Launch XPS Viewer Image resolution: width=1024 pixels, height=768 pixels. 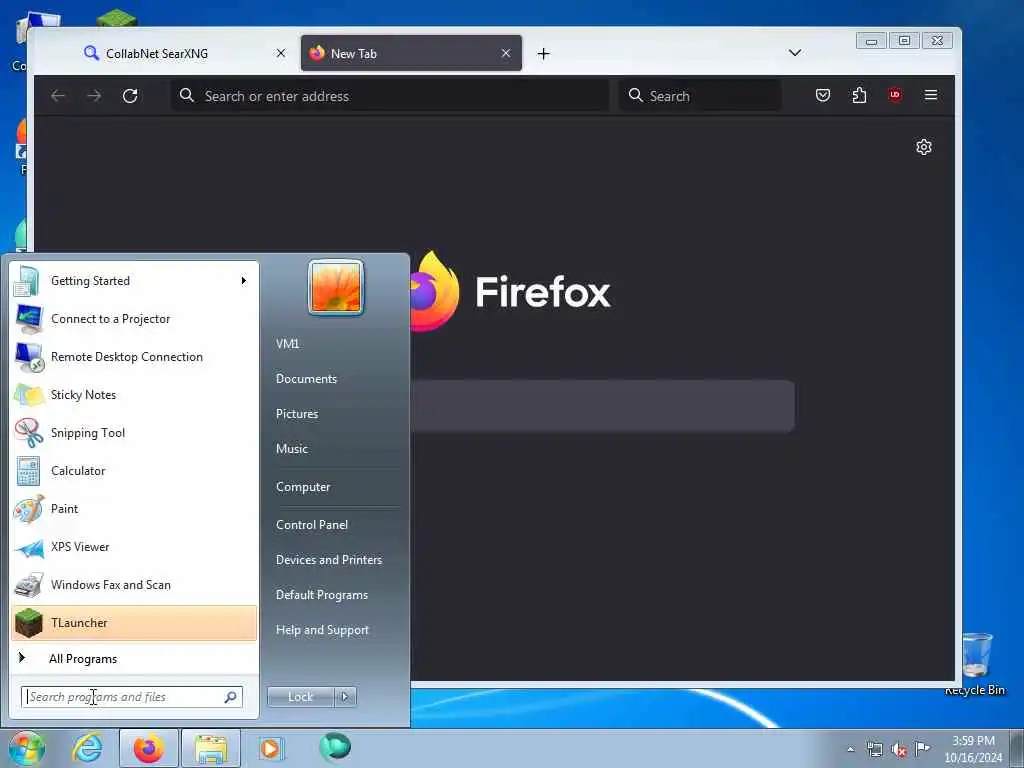pos(134,547)
